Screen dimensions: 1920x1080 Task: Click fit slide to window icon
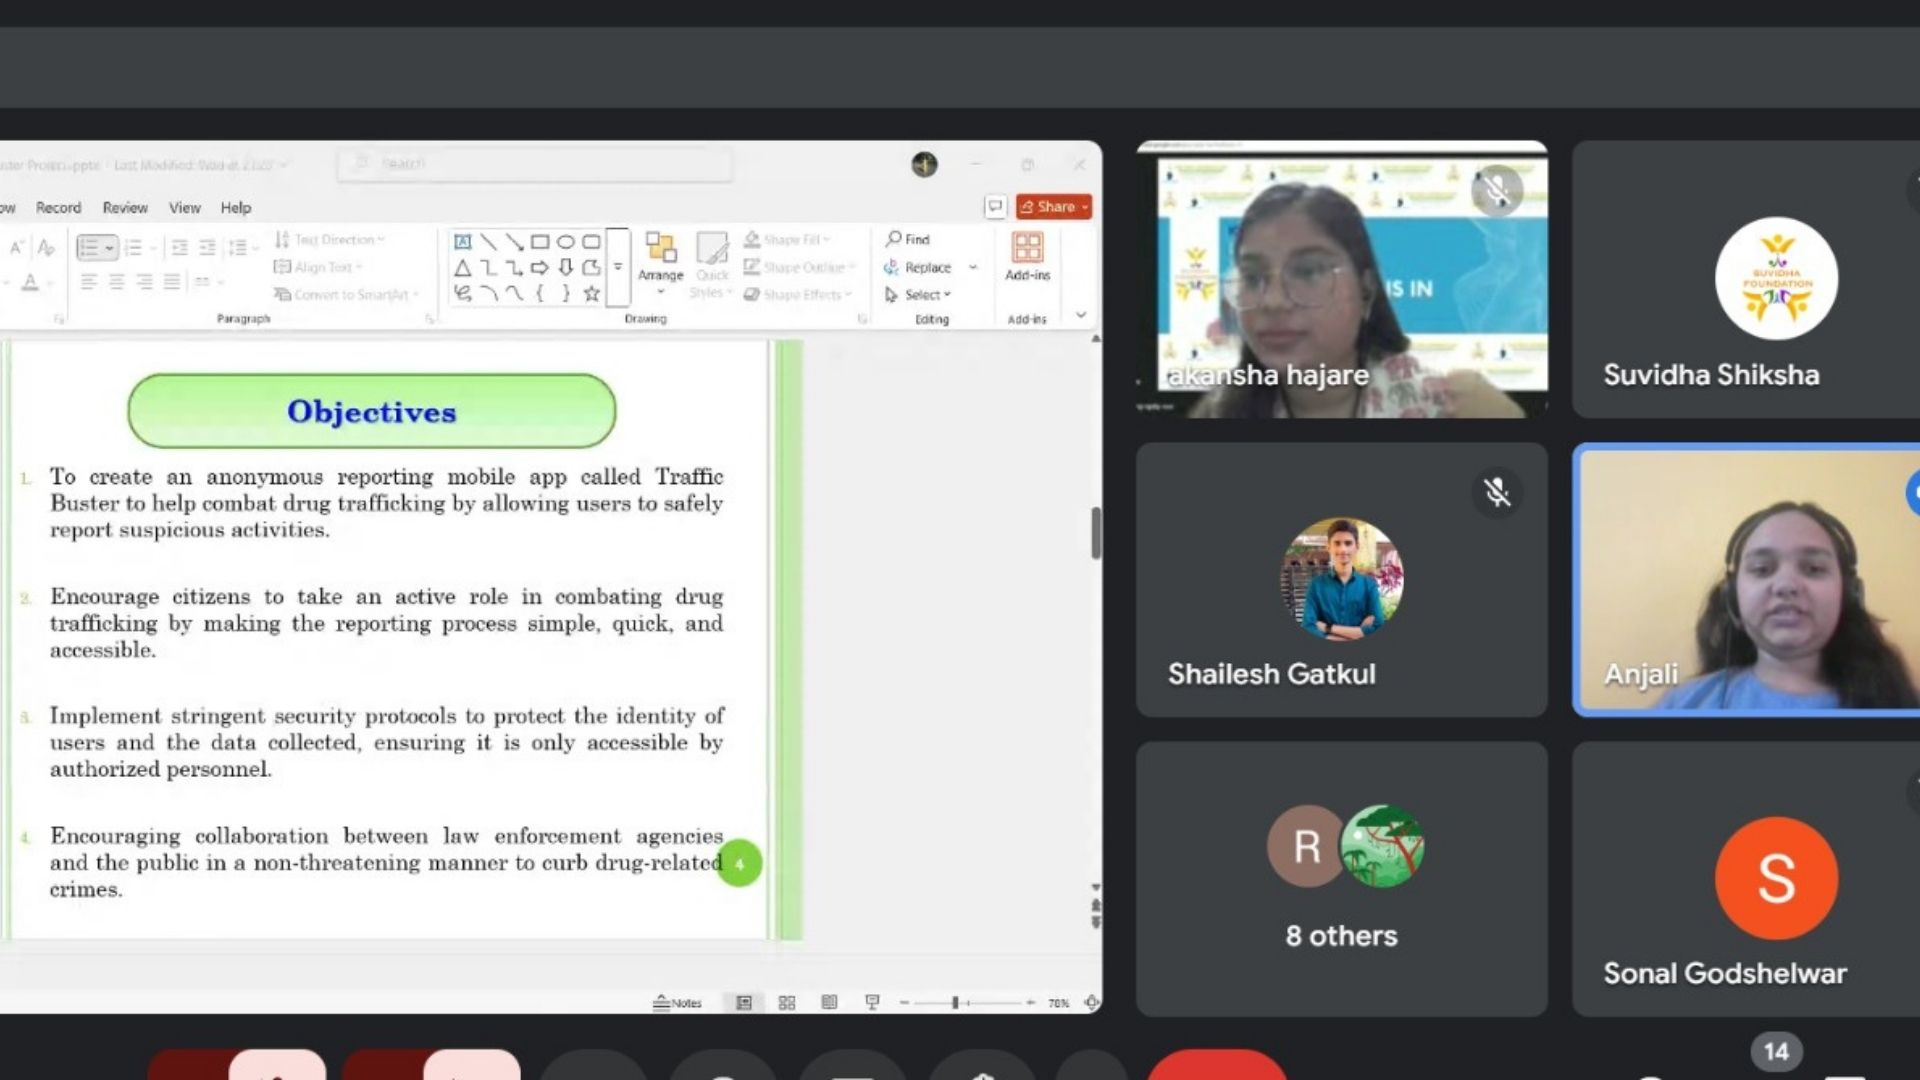tap(1091, 1002)
